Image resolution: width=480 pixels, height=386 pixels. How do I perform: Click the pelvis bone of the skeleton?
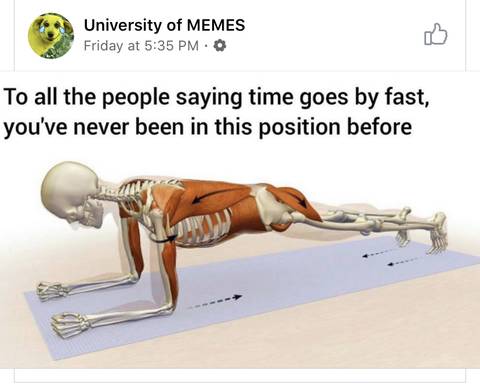272,207
